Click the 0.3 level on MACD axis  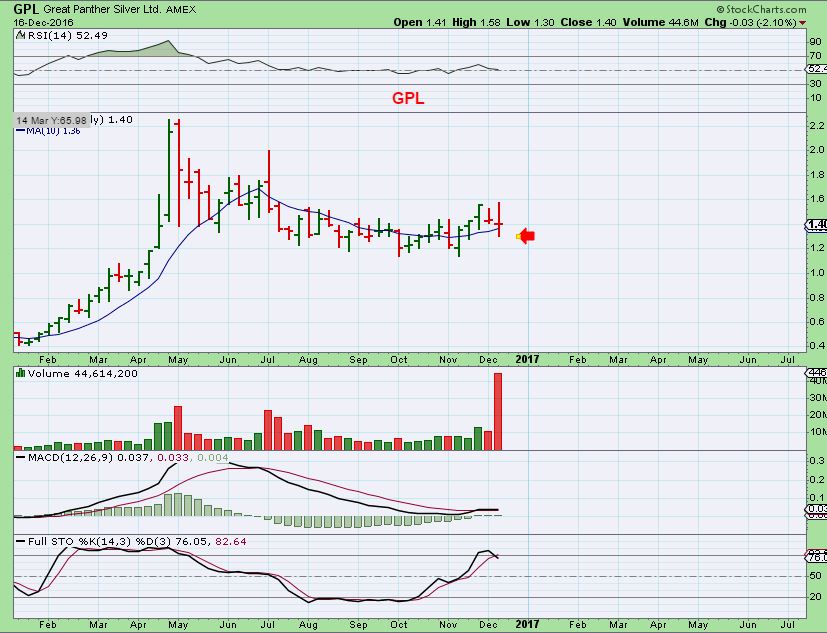pyautogui.click(x=816, y=461)
